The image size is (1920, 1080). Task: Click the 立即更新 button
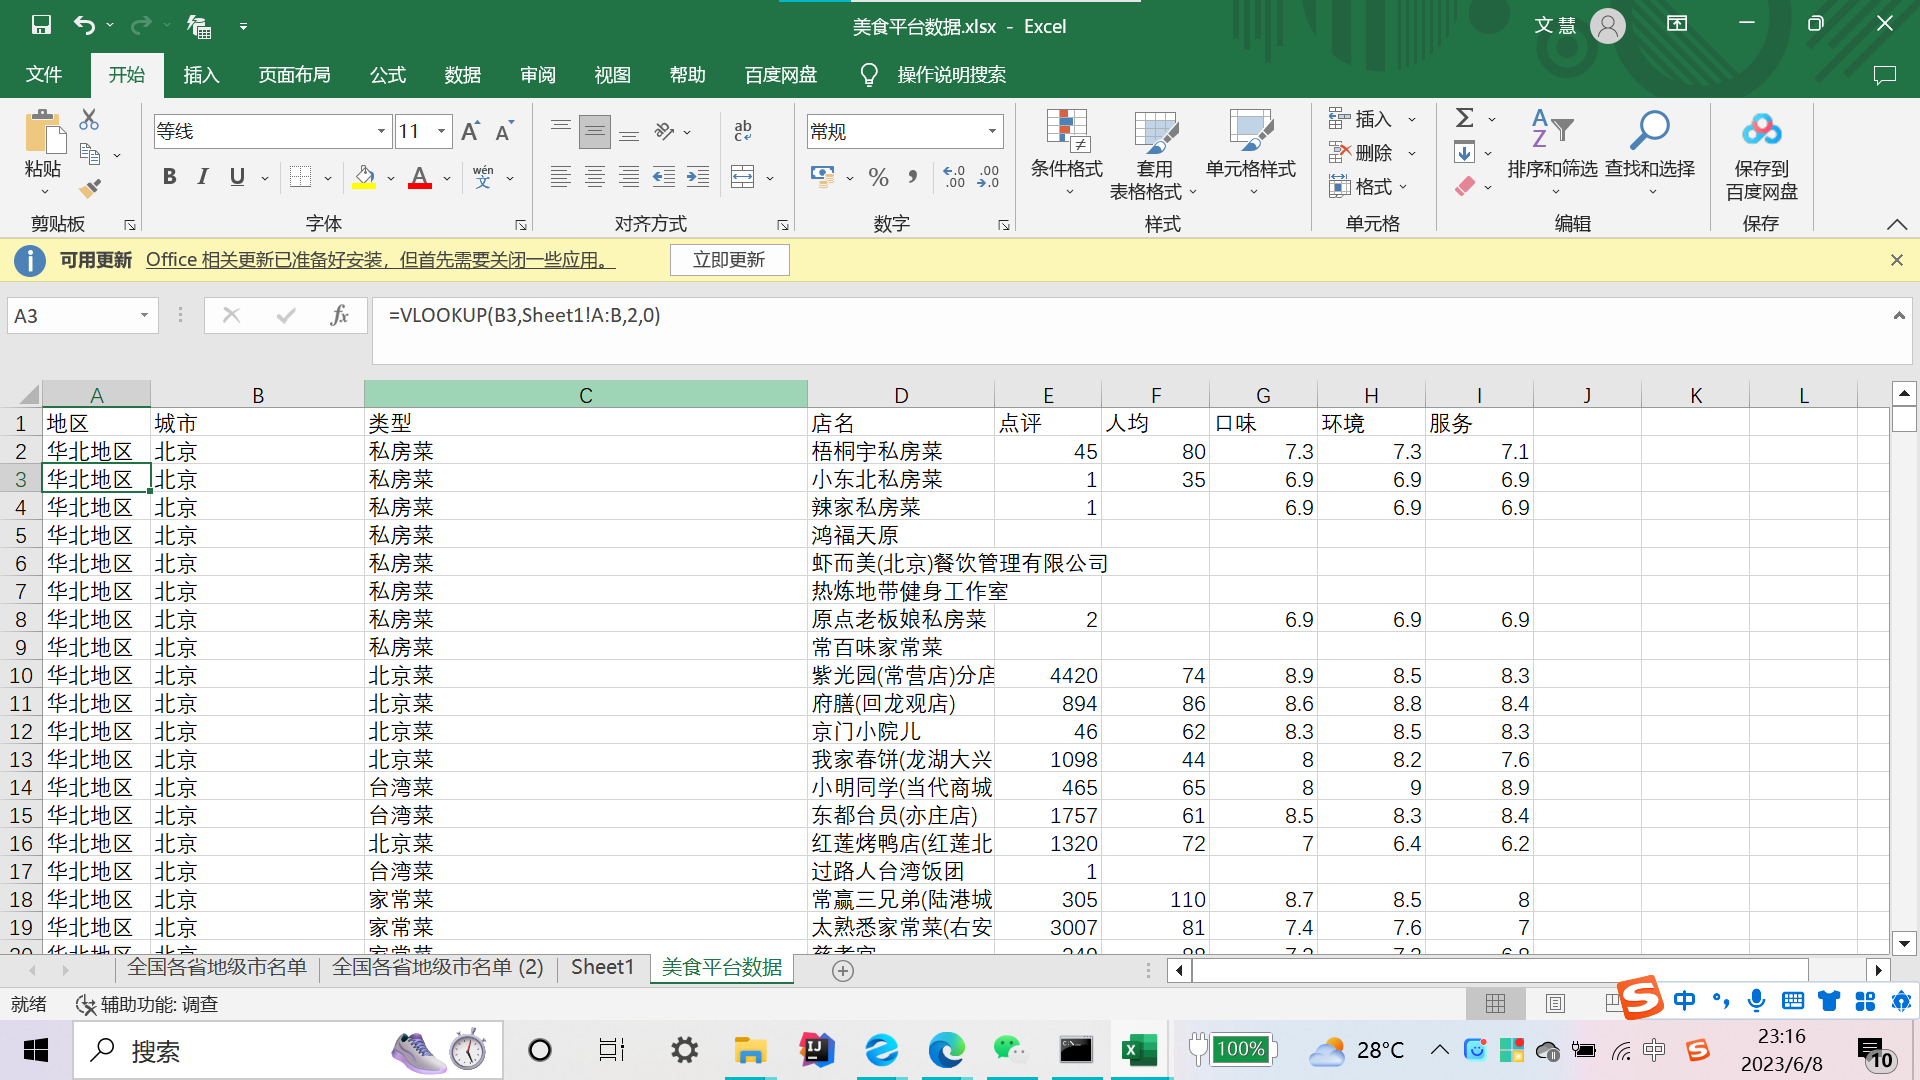pos(729,260)
